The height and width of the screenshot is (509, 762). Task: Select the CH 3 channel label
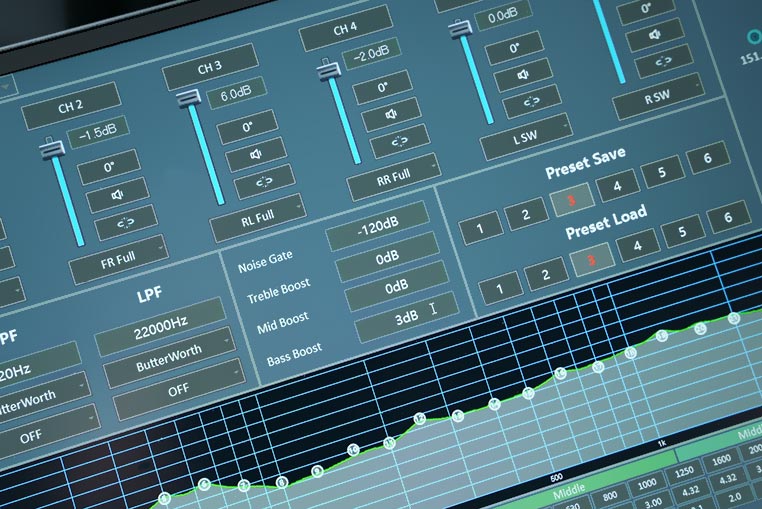[210, 67]
